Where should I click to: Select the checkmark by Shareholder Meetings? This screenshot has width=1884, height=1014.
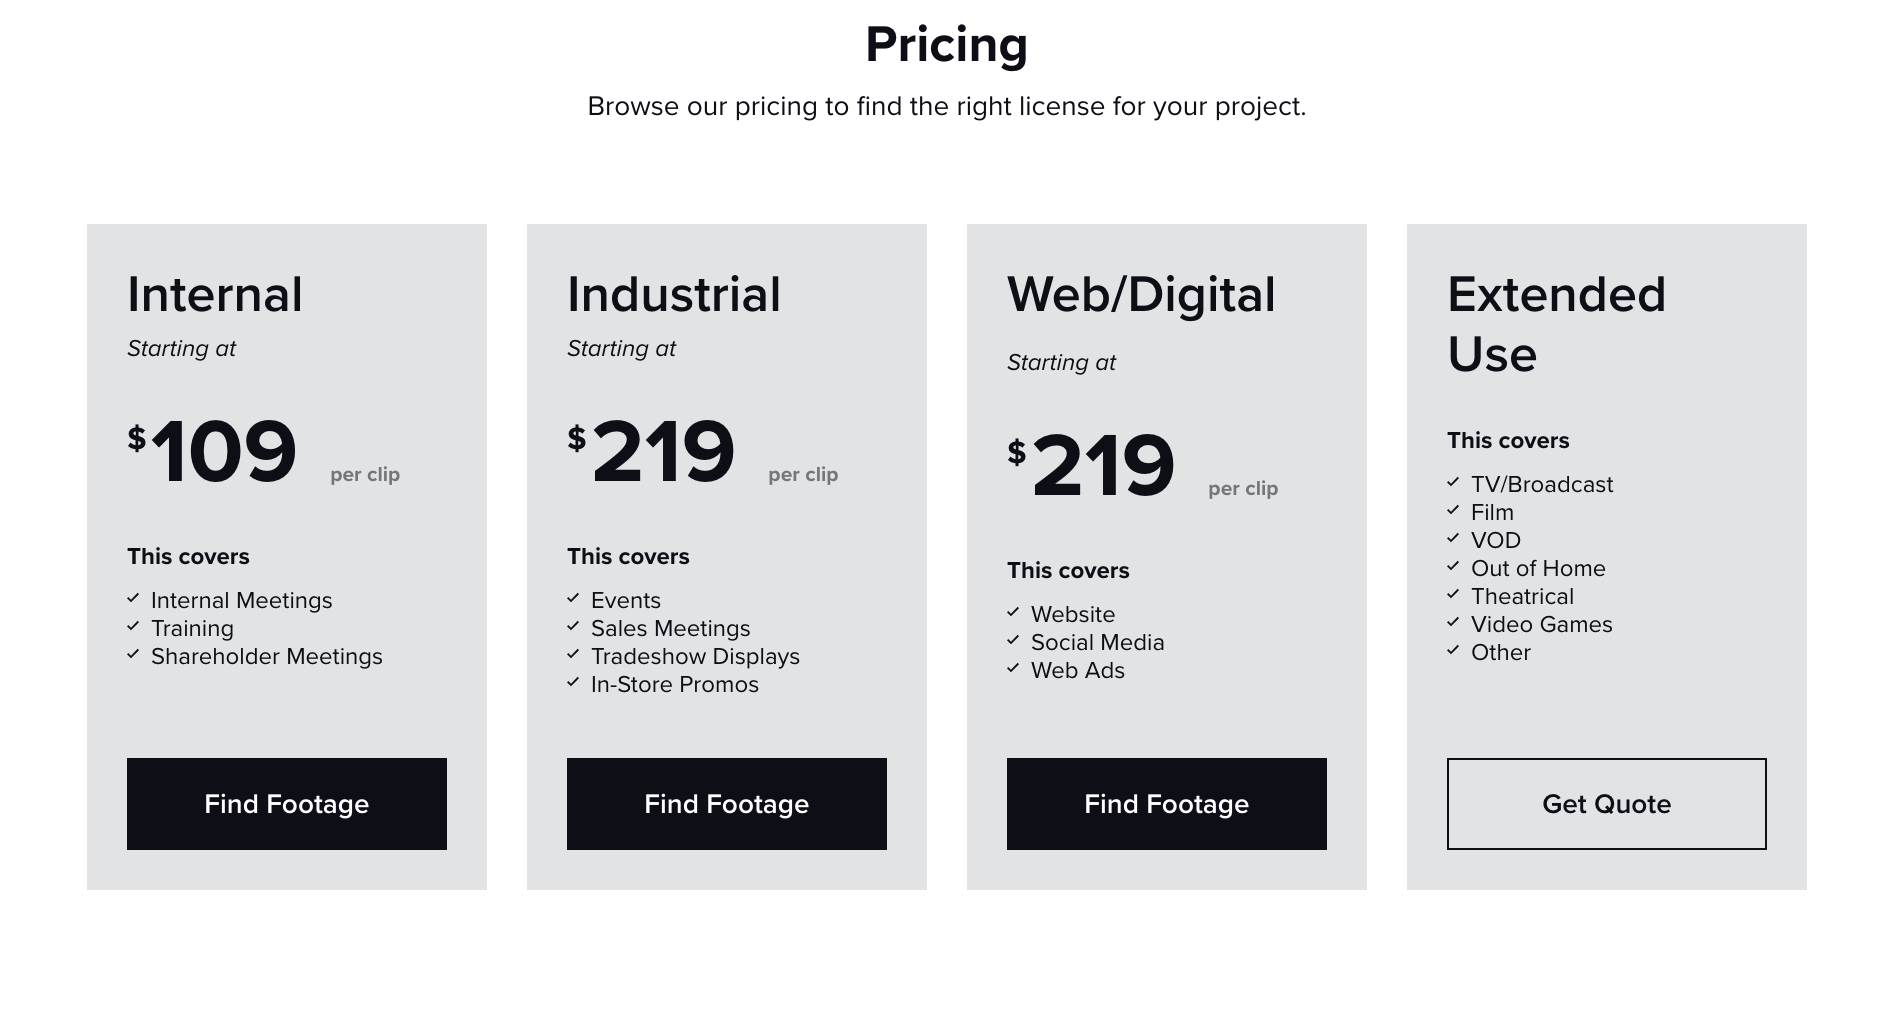pyautogui.click(x=133, y=655)
